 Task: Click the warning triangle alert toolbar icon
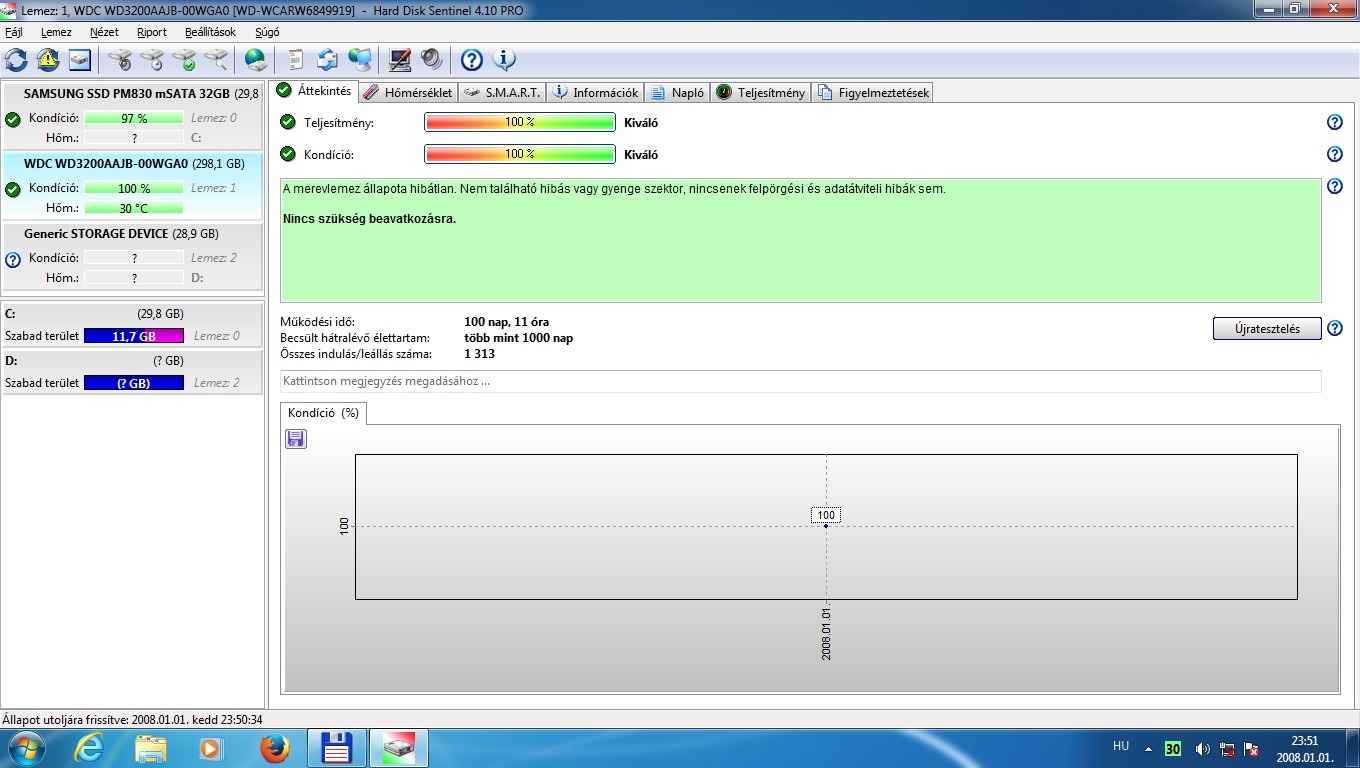point(48,60)
